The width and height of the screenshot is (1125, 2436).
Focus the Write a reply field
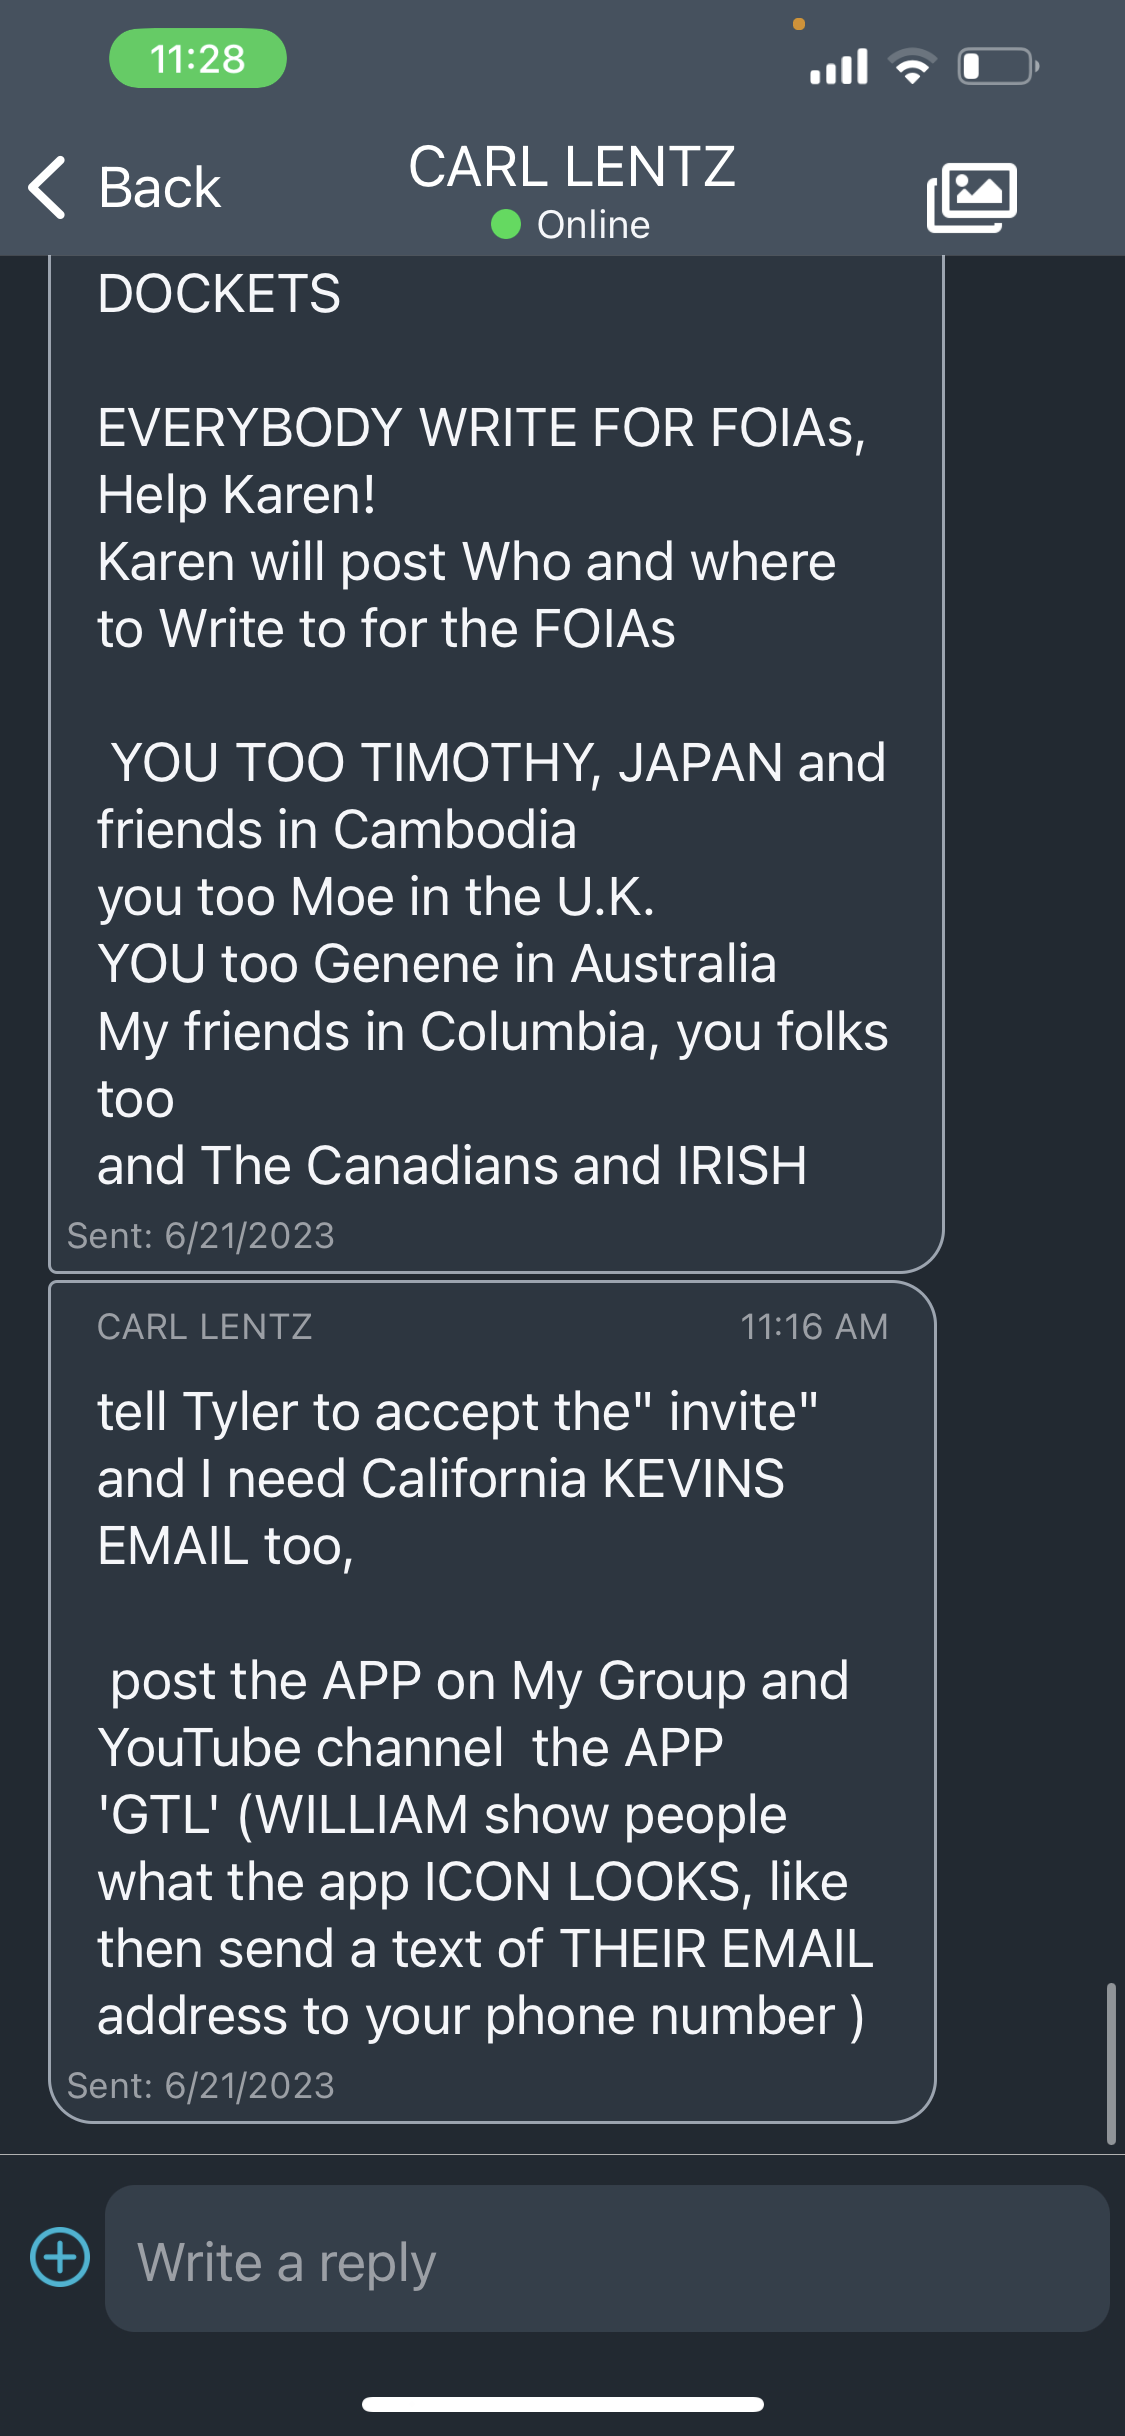[x=607, y=2258]
